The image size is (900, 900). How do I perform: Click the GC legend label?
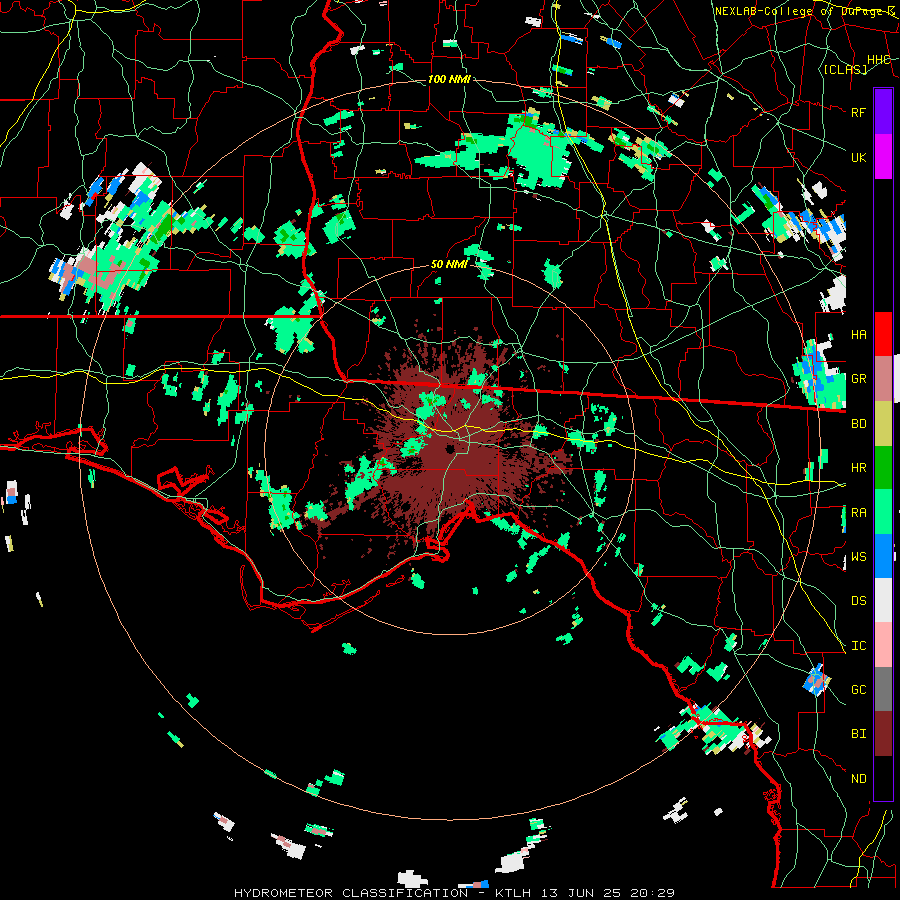coord(859,690)
